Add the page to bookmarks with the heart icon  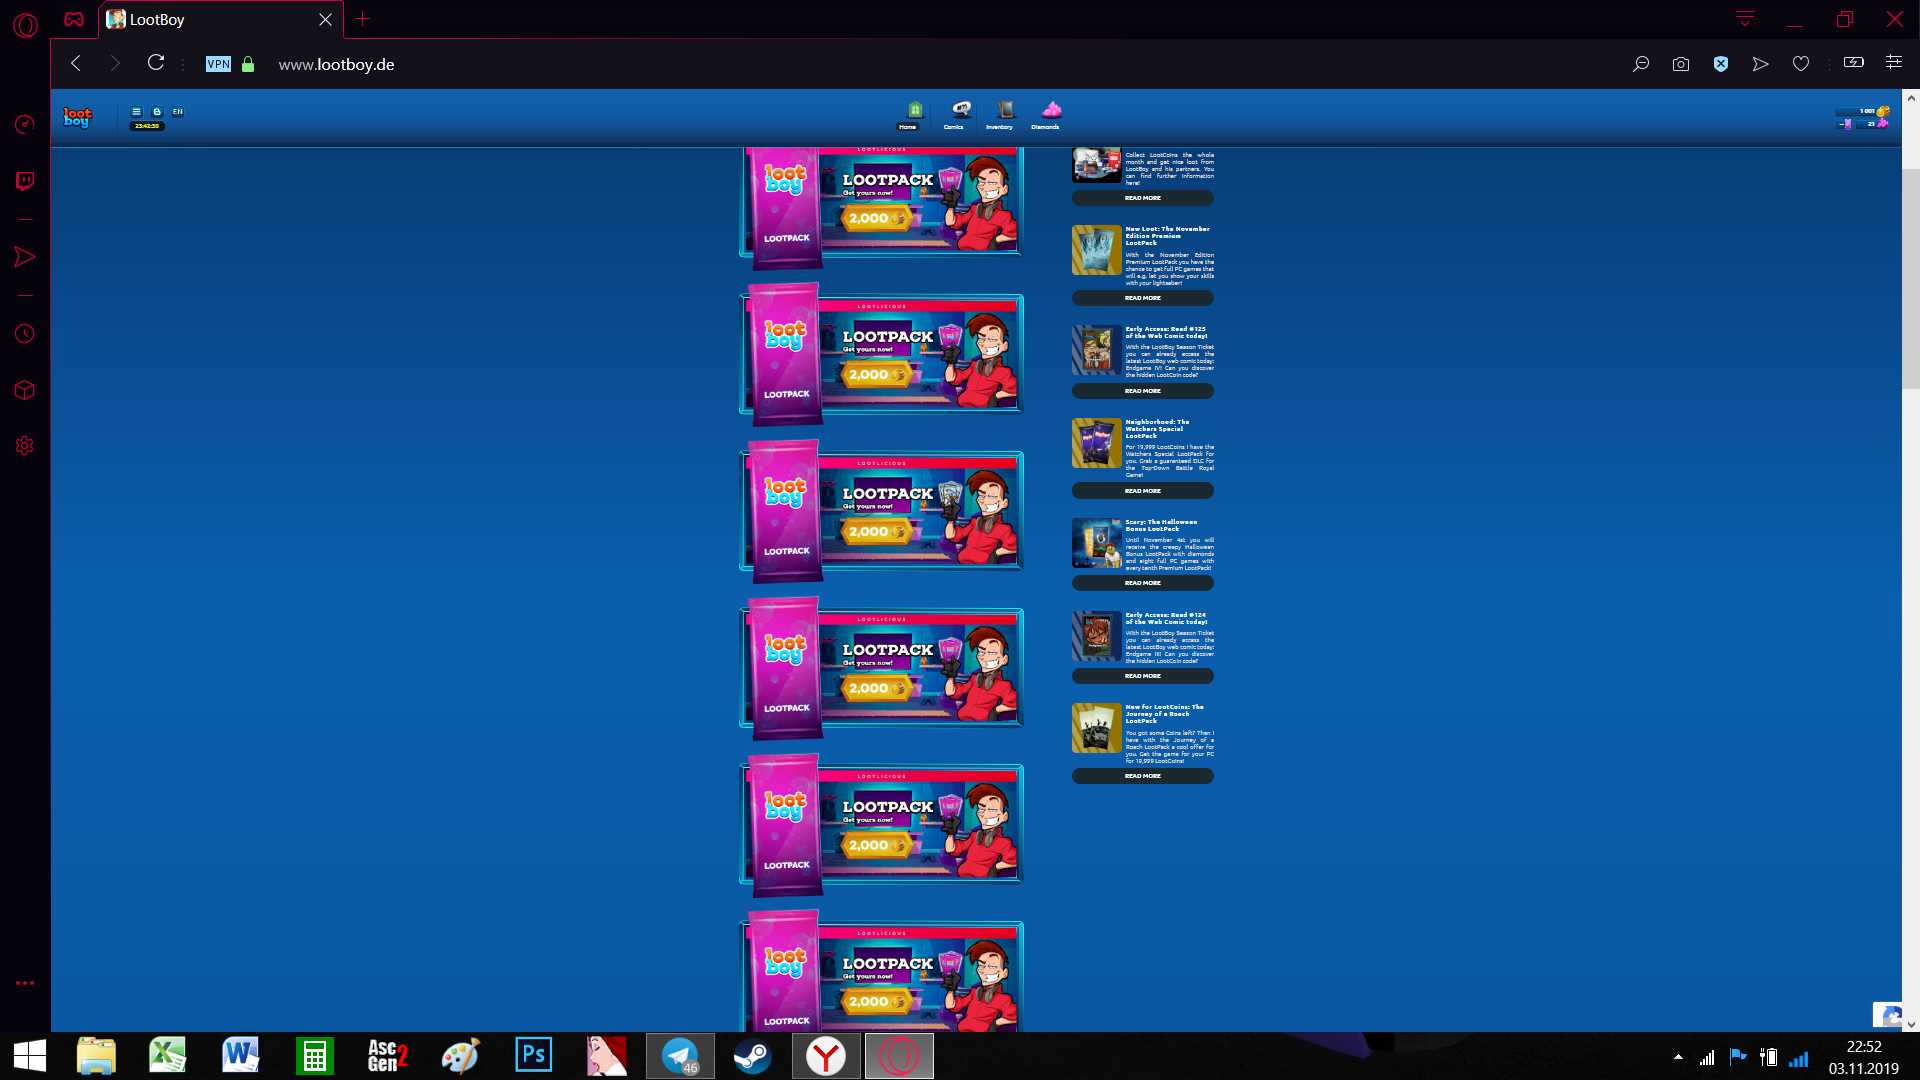(1801, 64)
